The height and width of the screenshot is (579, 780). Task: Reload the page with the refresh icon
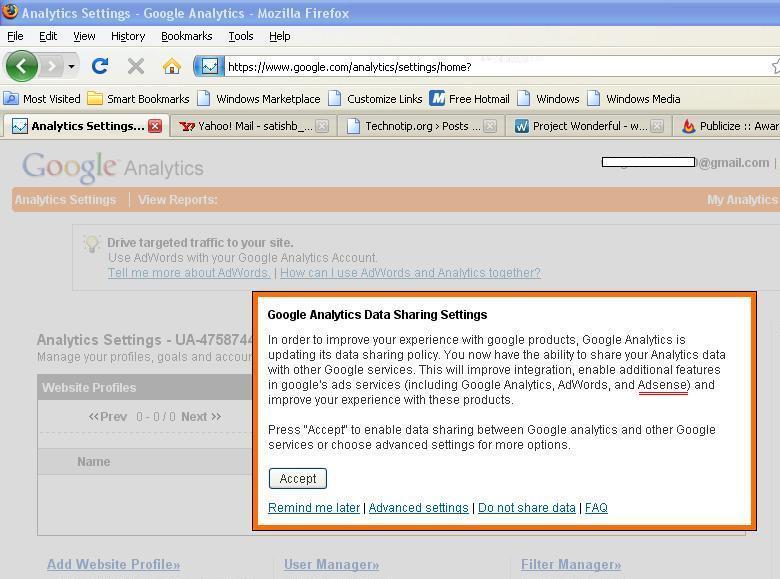coord(100,66)
